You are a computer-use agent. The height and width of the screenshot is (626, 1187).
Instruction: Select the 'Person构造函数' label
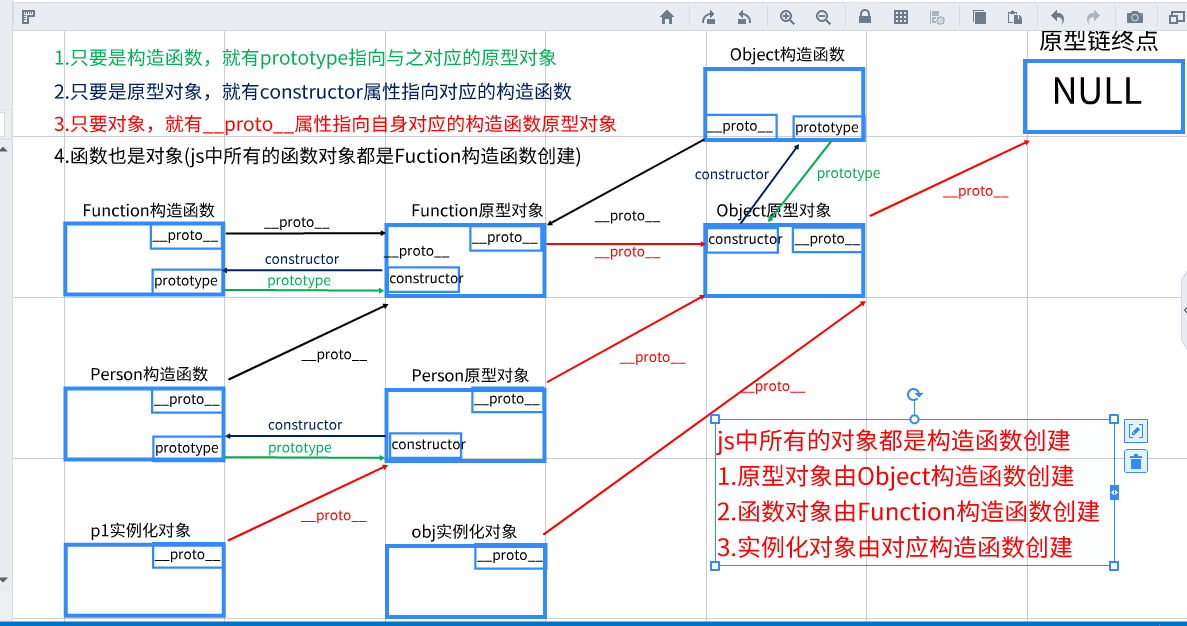(x=149, y=374)
